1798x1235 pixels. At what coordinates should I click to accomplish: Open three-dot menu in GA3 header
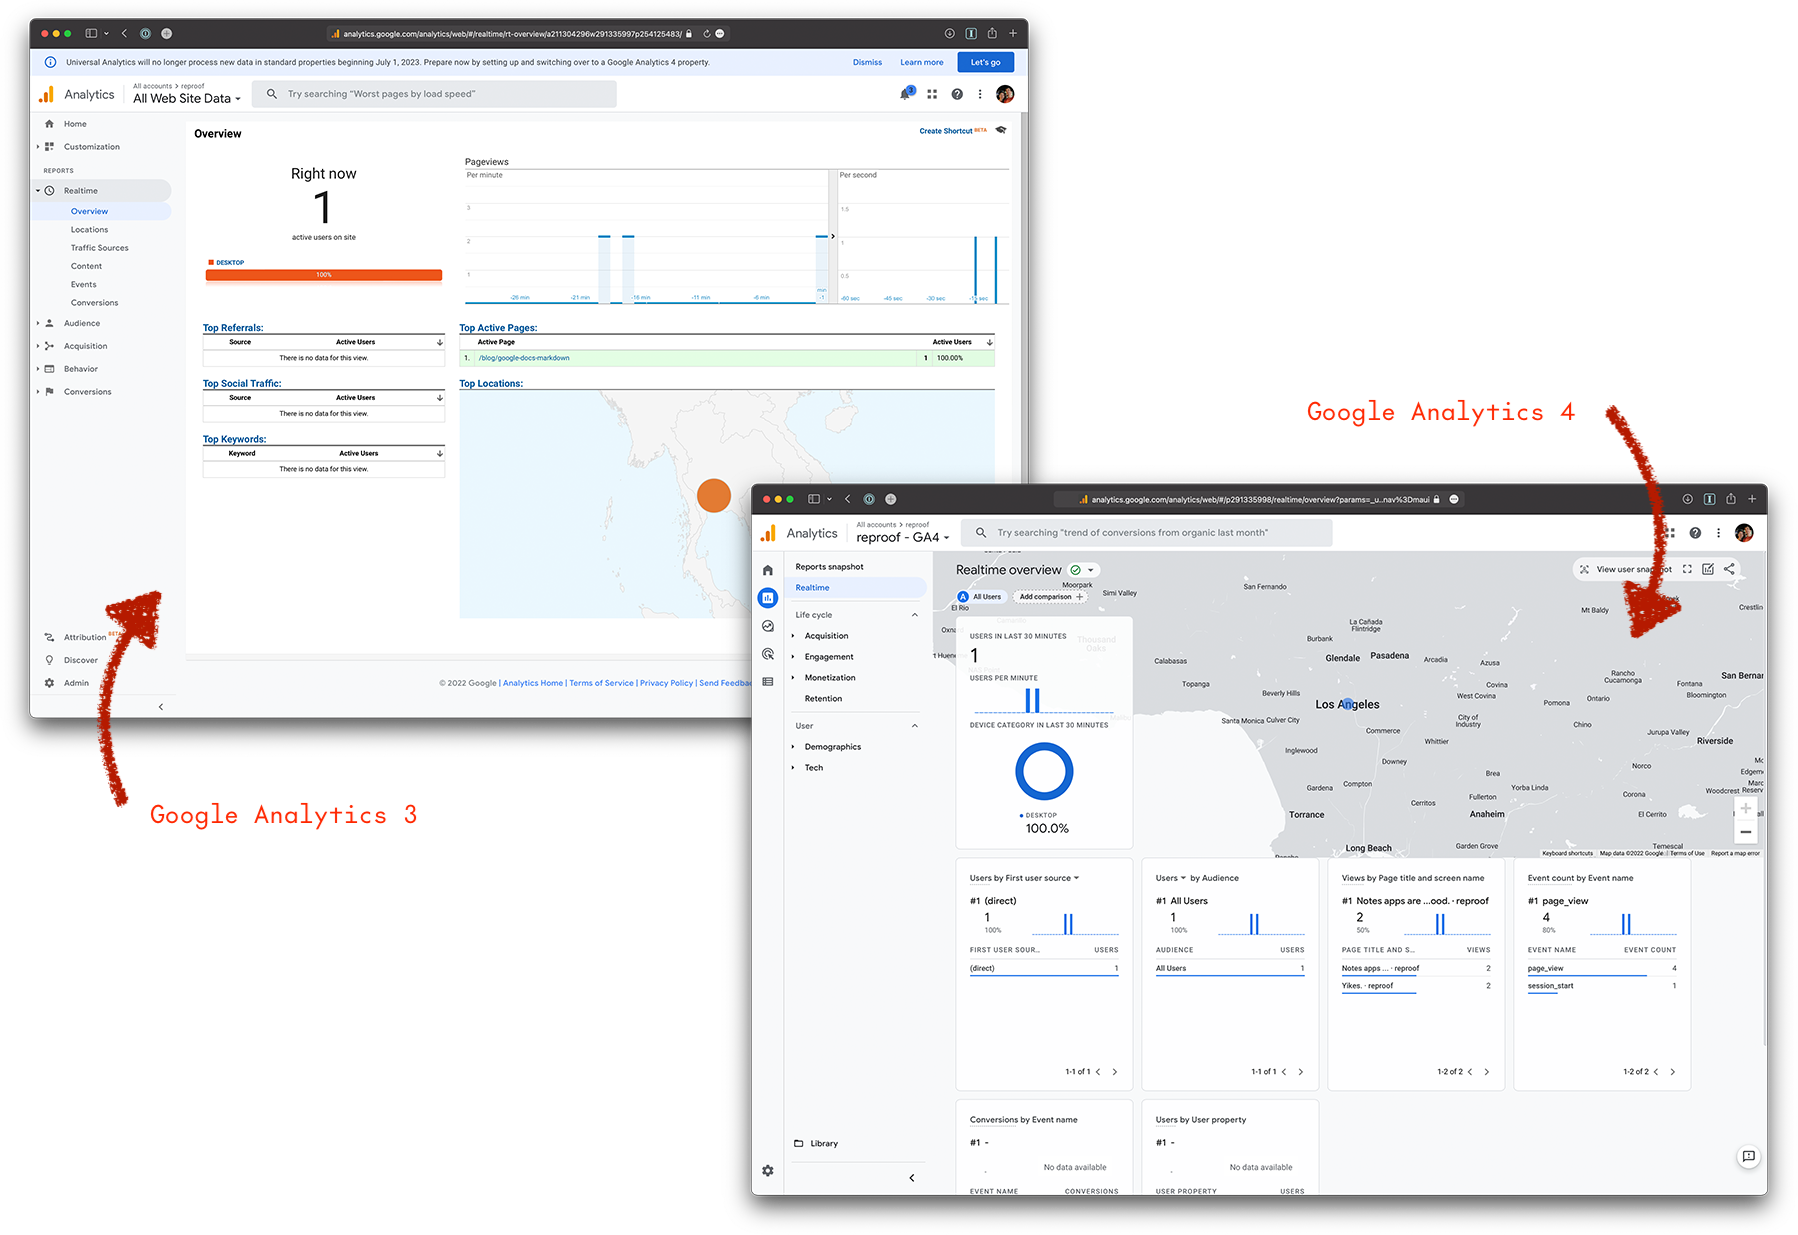[x=980, y=94]
